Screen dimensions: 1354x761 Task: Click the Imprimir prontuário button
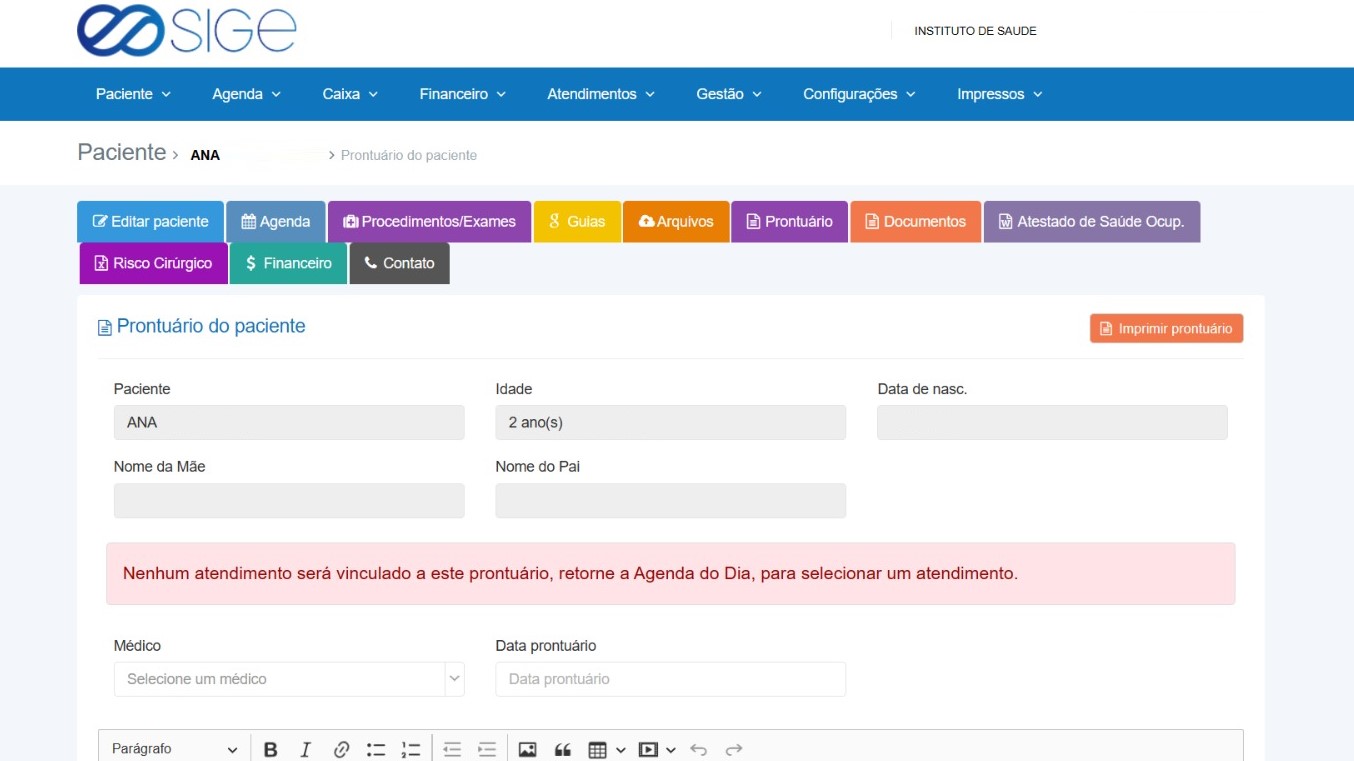click(1166, 329)
